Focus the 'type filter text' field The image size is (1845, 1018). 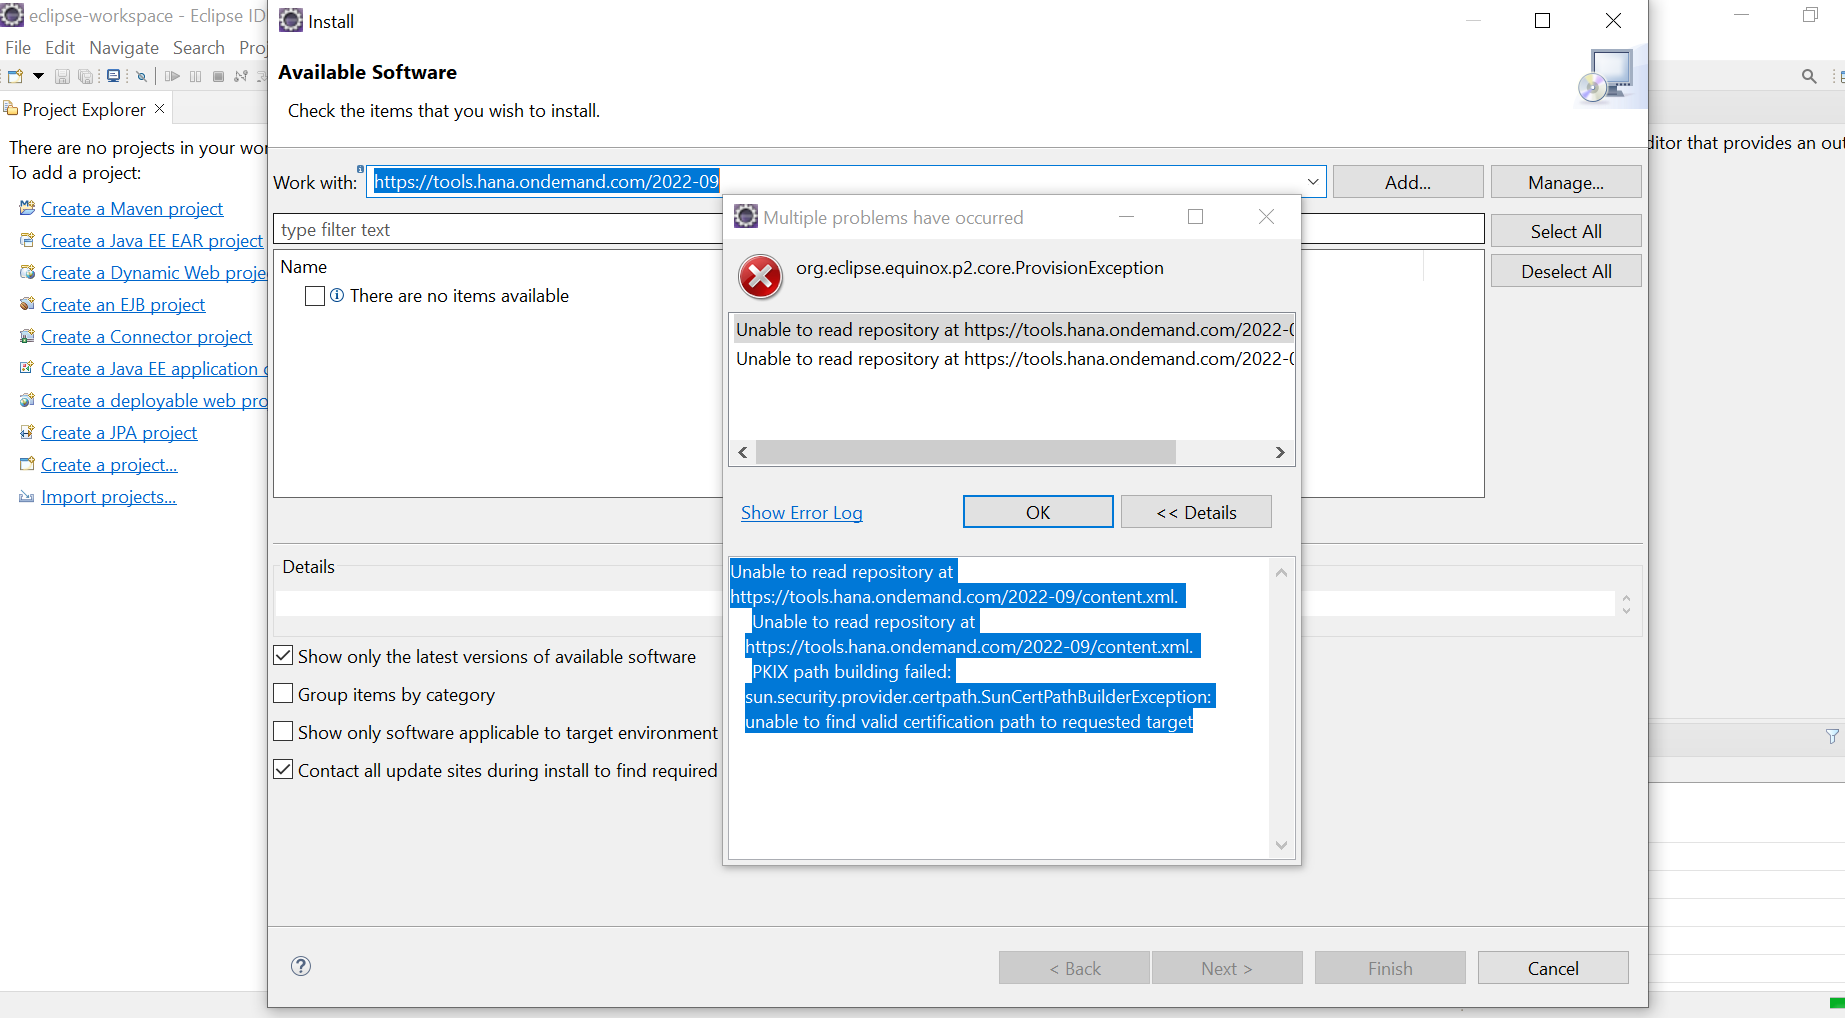coord(498,229)
